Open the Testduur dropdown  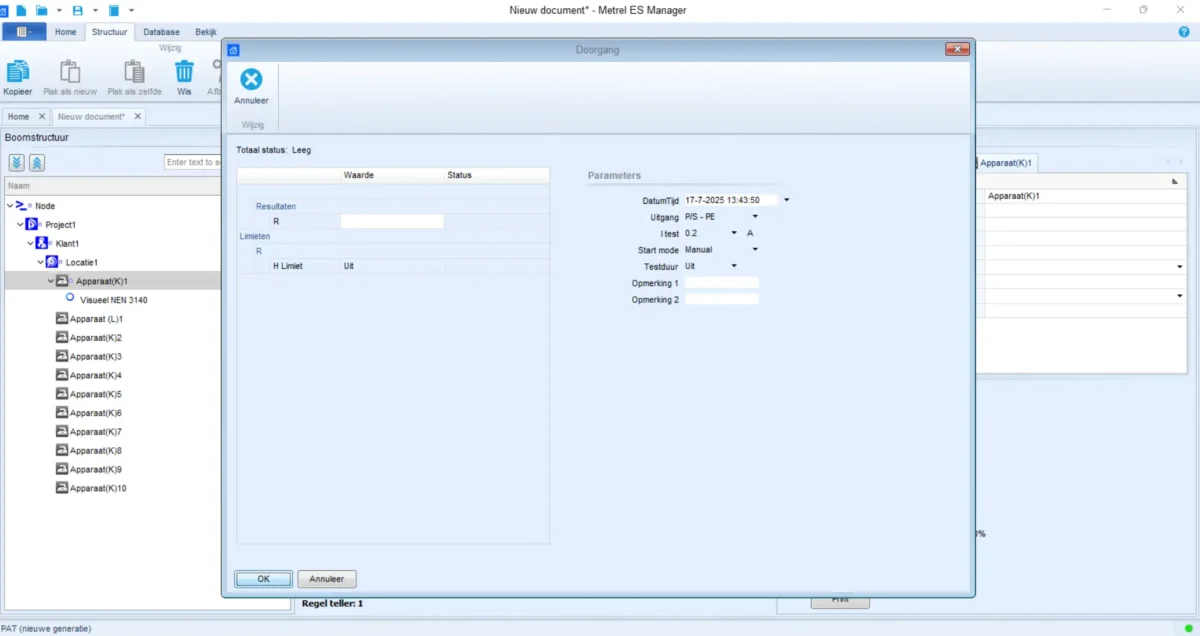coord(734,266)
